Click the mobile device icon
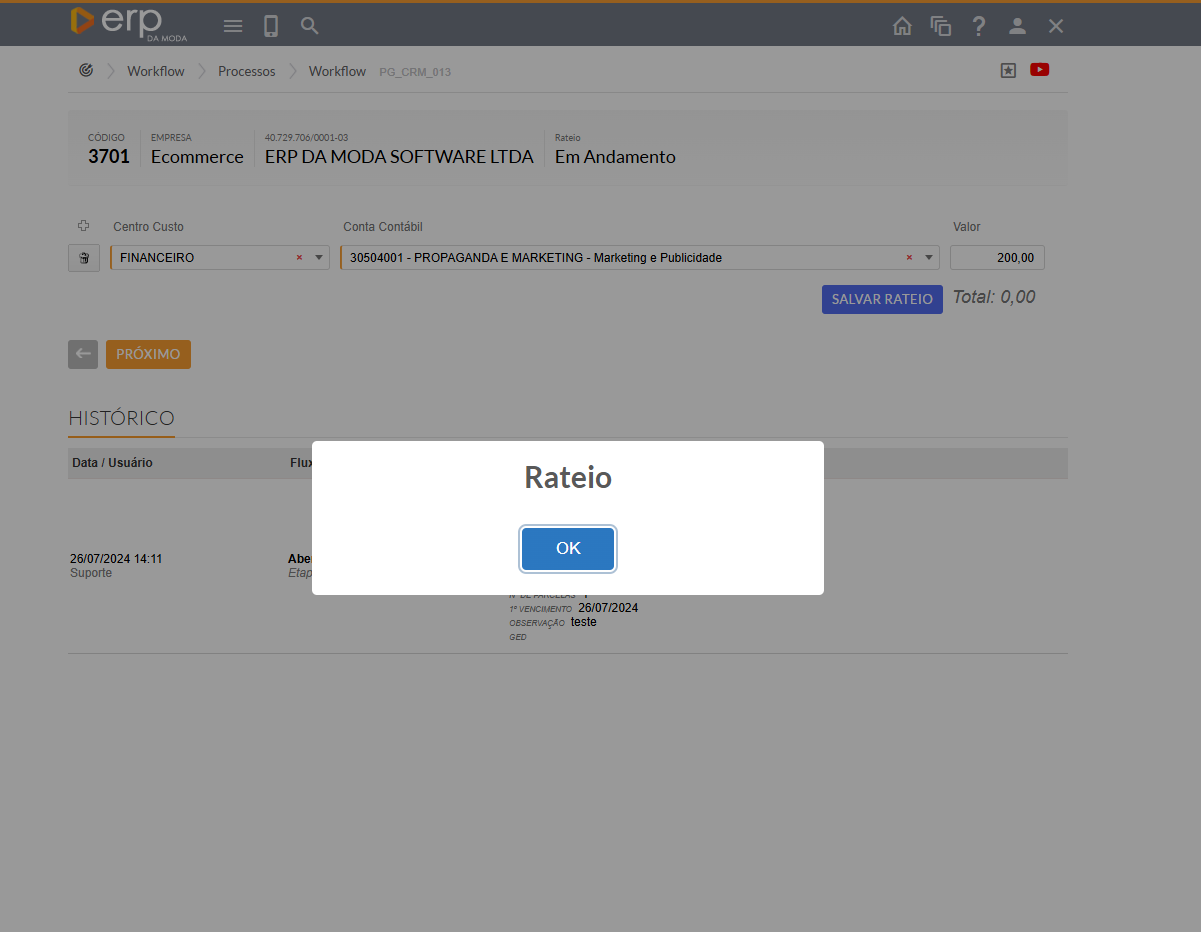Image resolution: width=1201 pixels, height=932 pixels. point(271,26)
